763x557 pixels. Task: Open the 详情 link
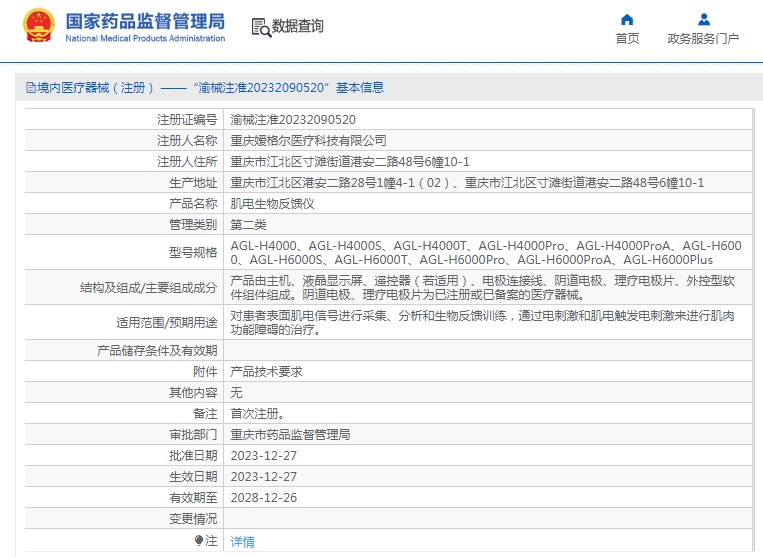242,541
